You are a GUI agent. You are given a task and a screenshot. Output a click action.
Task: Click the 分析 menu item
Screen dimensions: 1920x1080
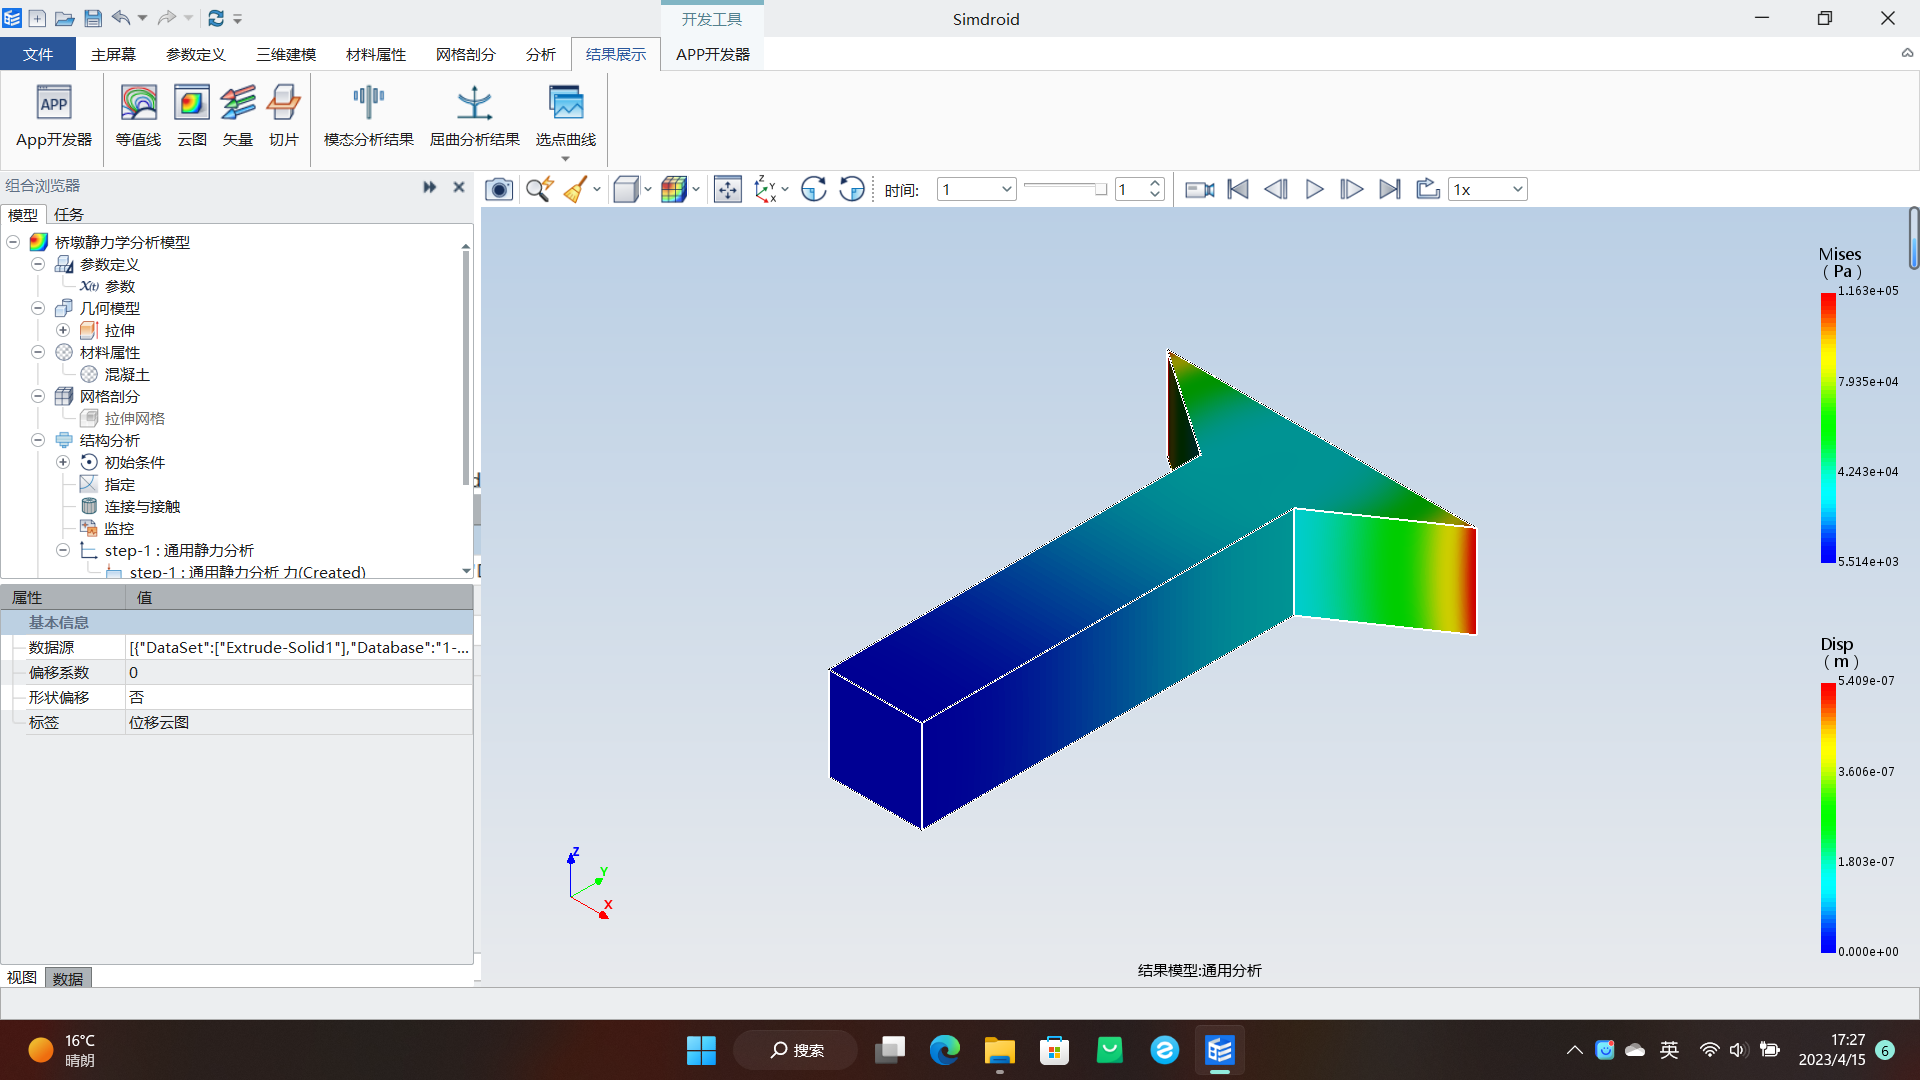point(539,54)
